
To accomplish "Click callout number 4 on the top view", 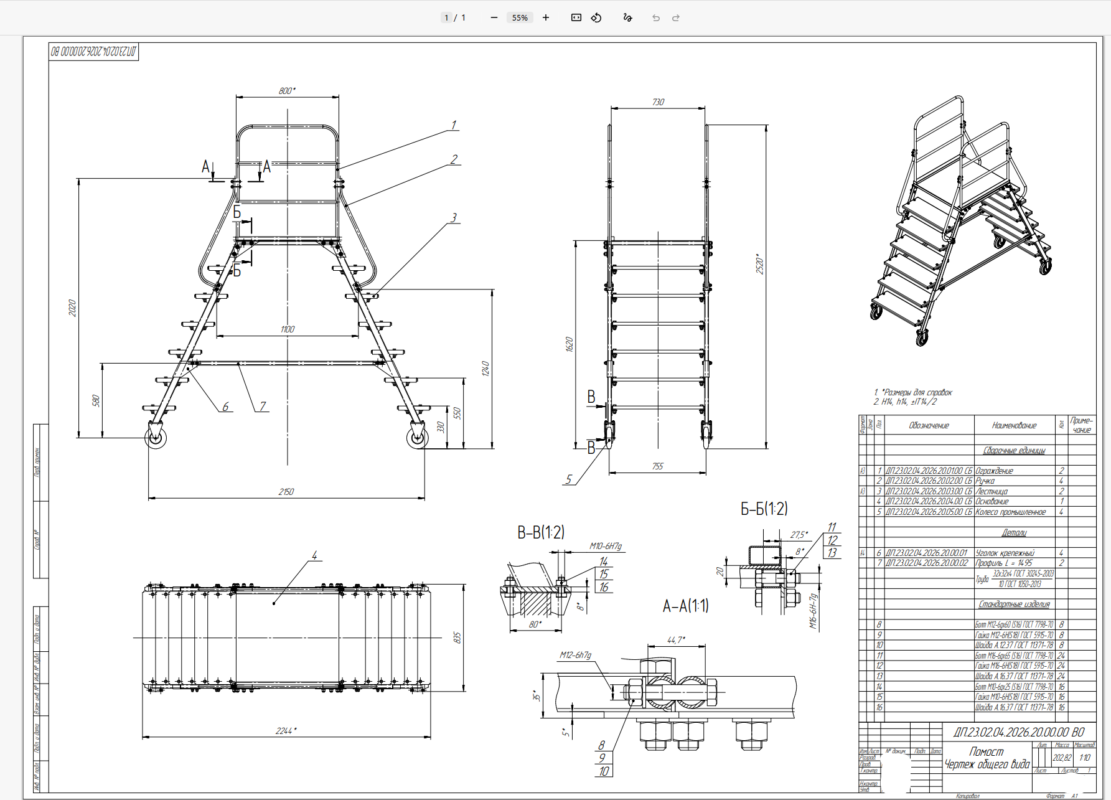I will [x=315, y=555].
